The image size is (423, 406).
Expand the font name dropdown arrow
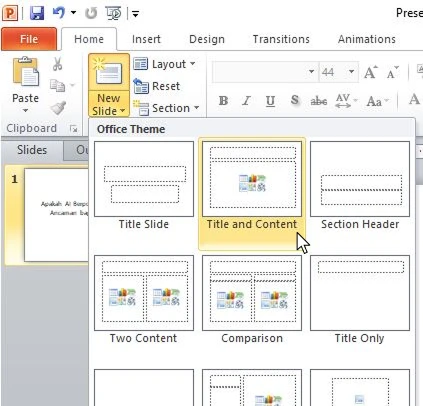point(311,72)
